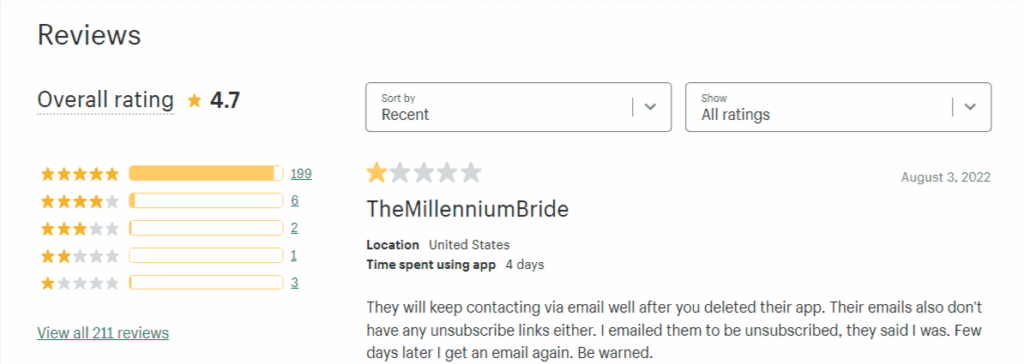Open the 2 three-star reviews link

[295, 229]
